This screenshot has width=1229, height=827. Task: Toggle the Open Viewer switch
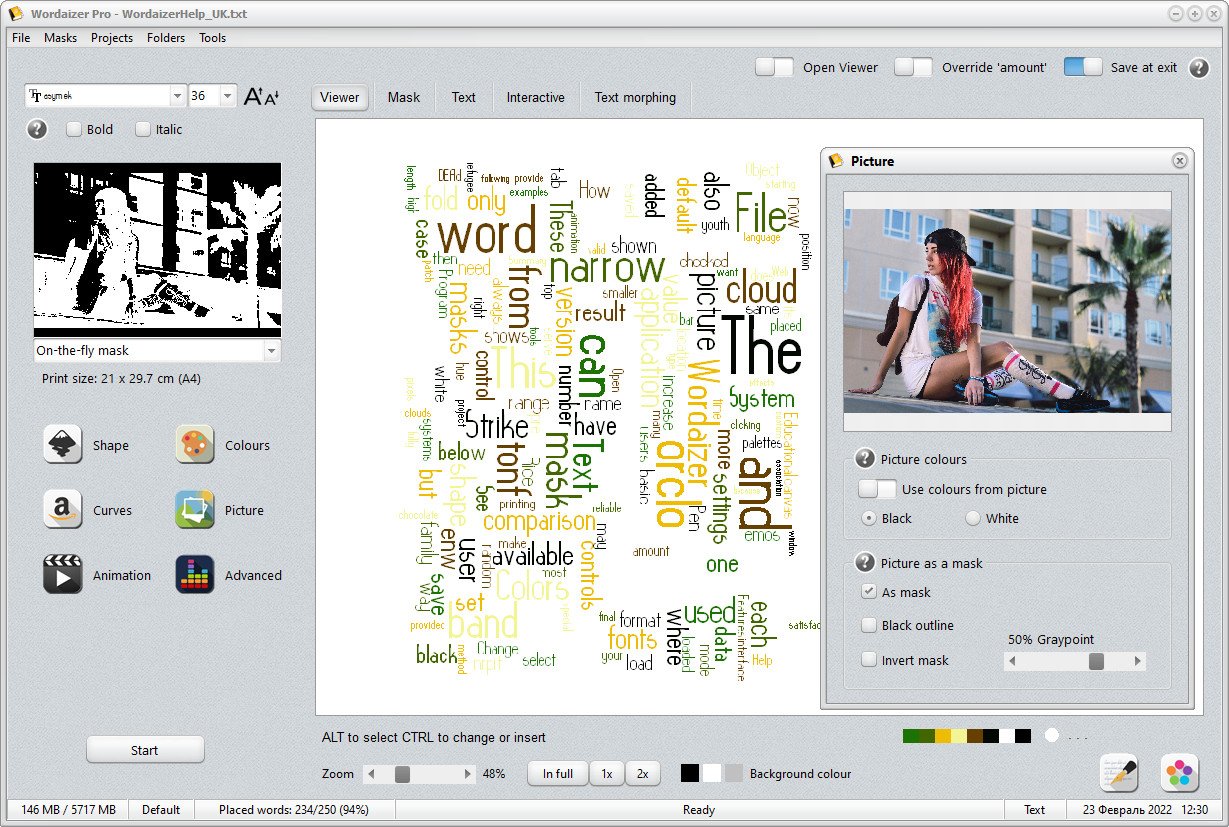774,67
